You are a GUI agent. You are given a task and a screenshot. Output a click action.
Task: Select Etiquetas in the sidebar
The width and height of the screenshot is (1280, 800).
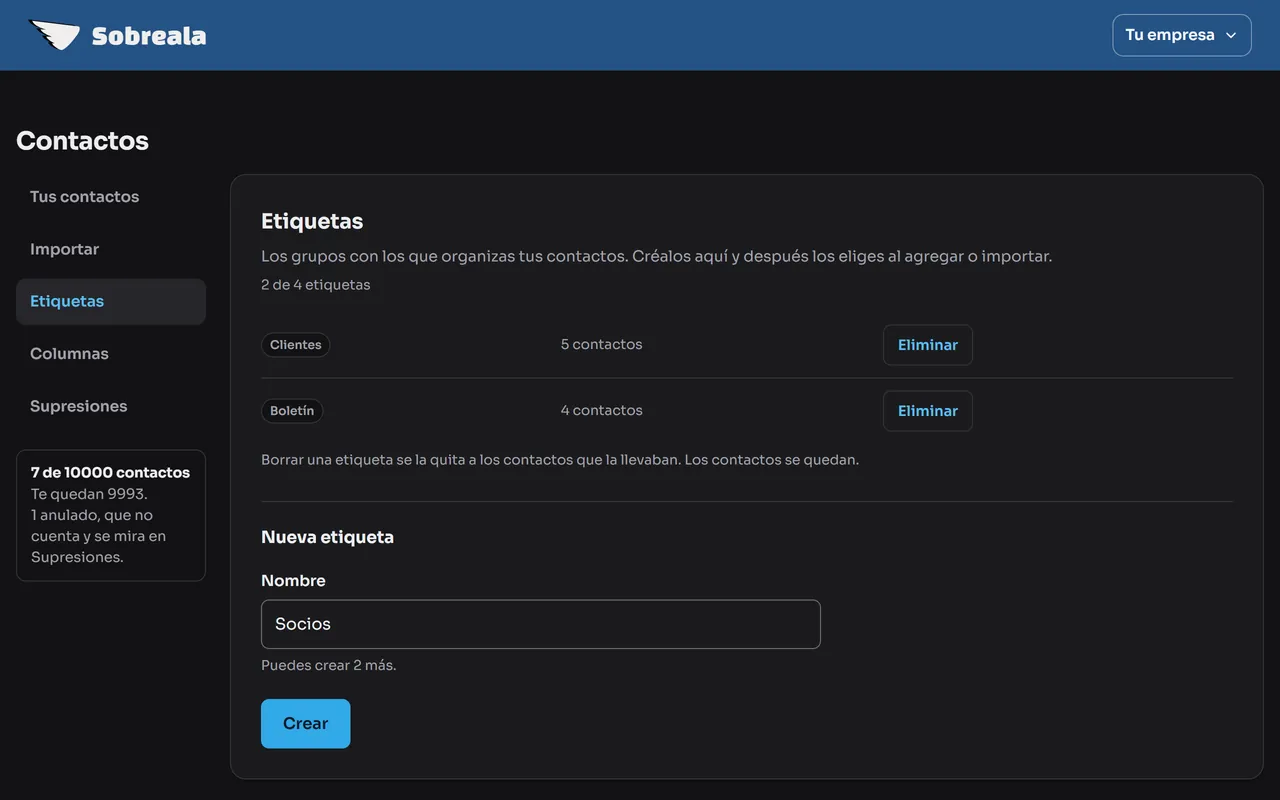point(111,301)
